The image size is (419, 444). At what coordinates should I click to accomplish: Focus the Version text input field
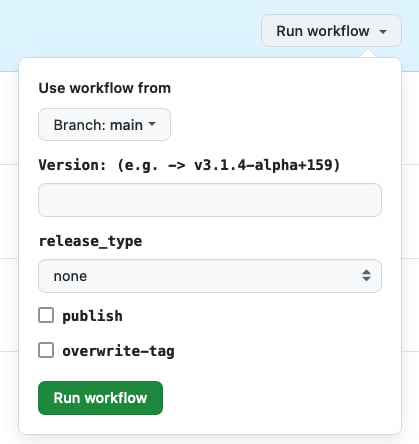pos(210,200)
